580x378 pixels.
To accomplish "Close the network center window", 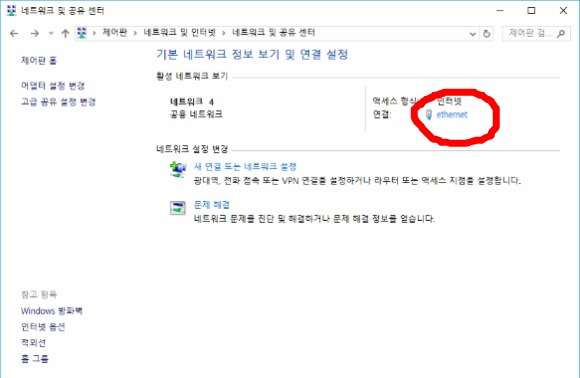I will click(563, 10).
